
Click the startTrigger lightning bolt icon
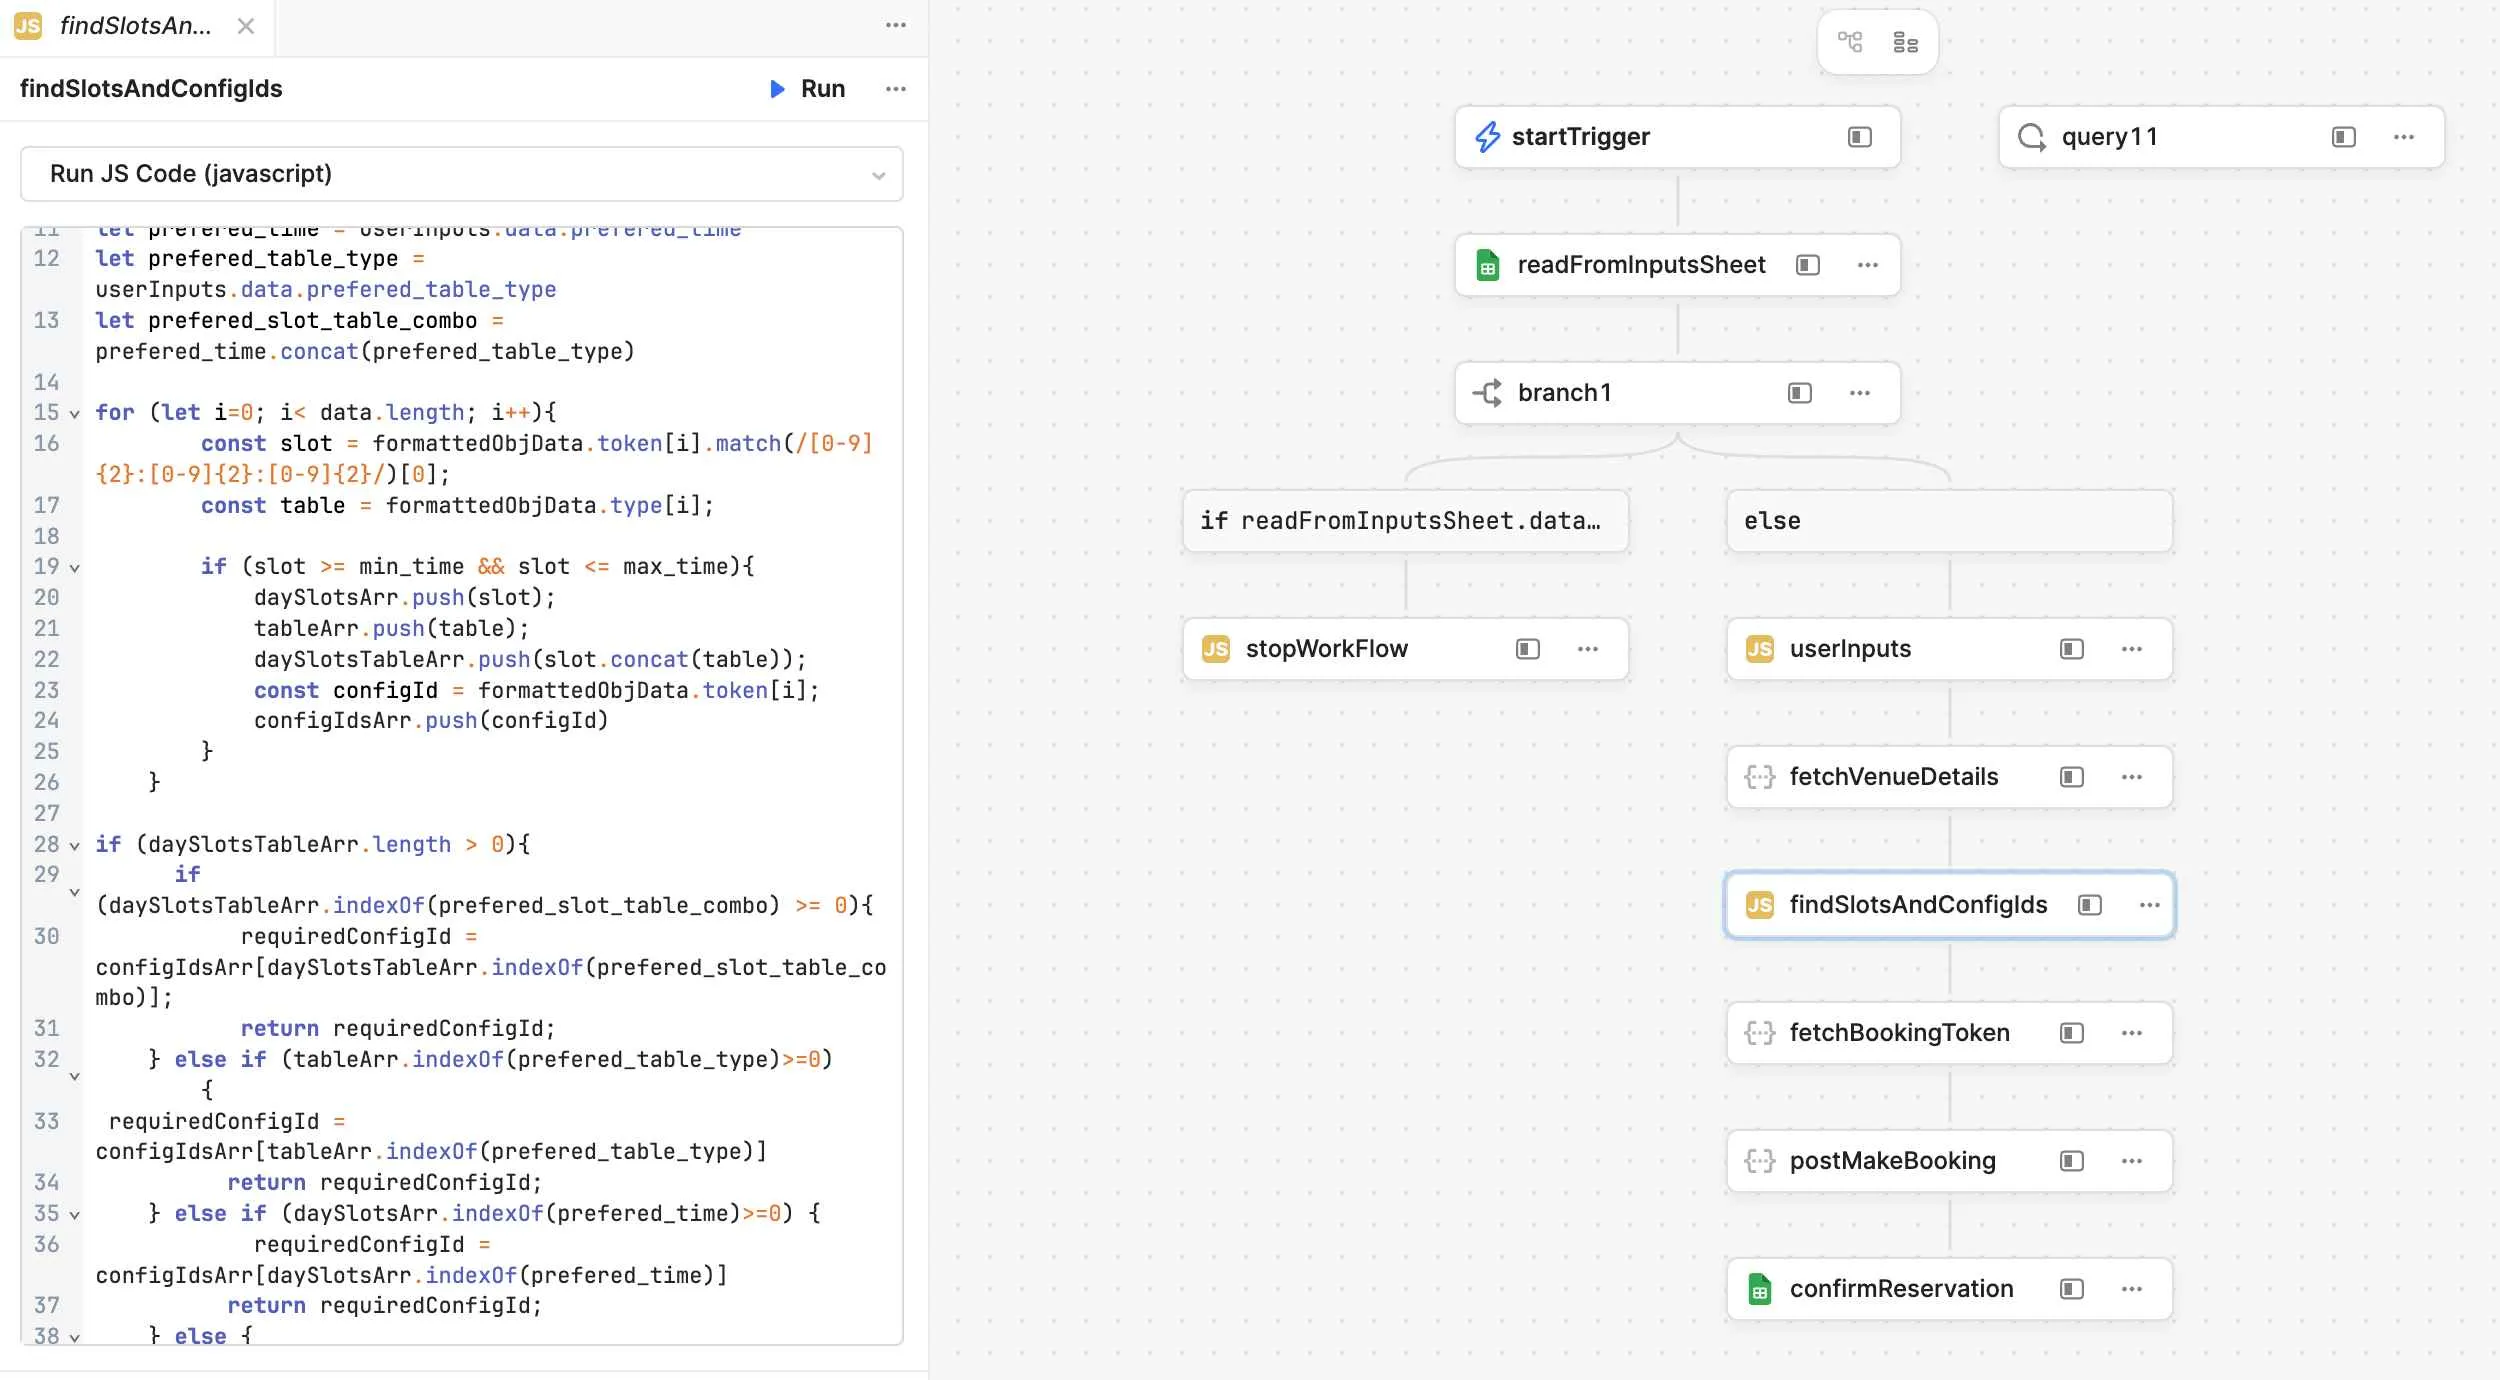(1488, 137)
